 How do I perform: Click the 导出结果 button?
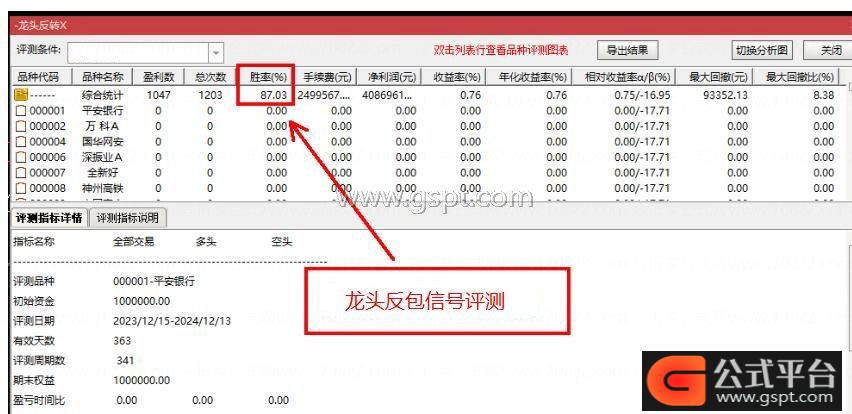[628, 51]
